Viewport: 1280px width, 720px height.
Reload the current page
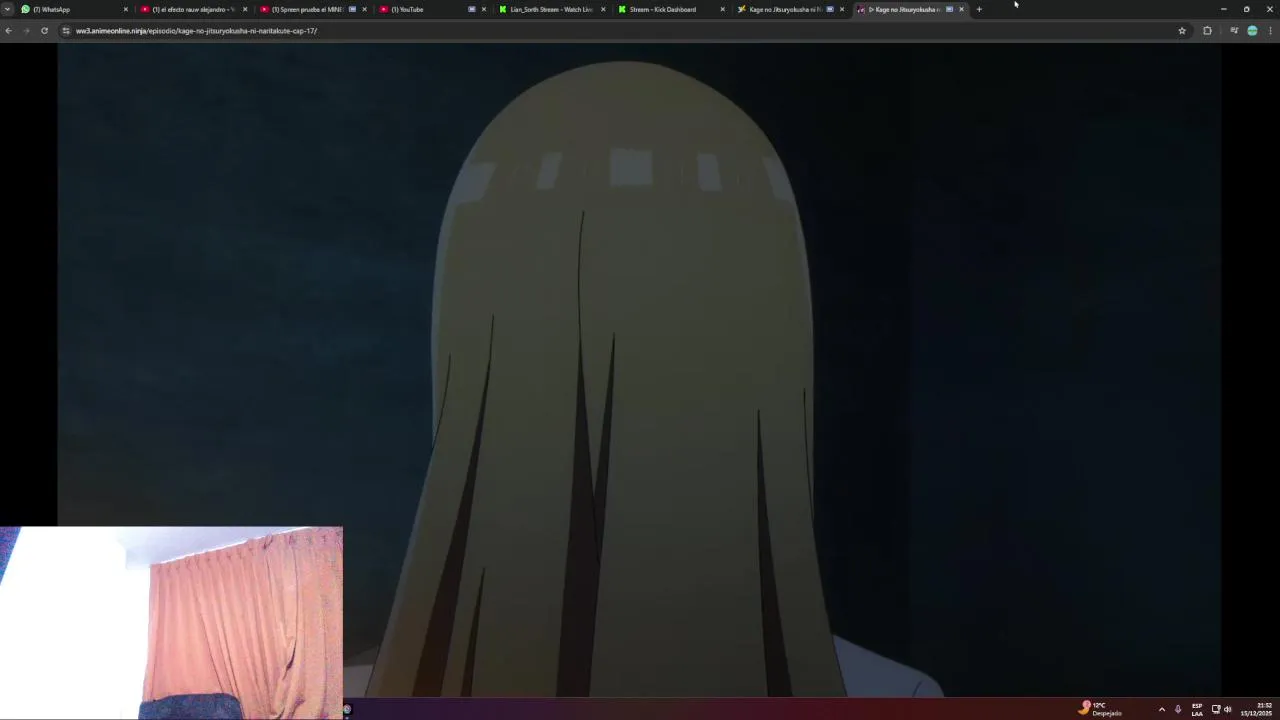tap(44, 31)
